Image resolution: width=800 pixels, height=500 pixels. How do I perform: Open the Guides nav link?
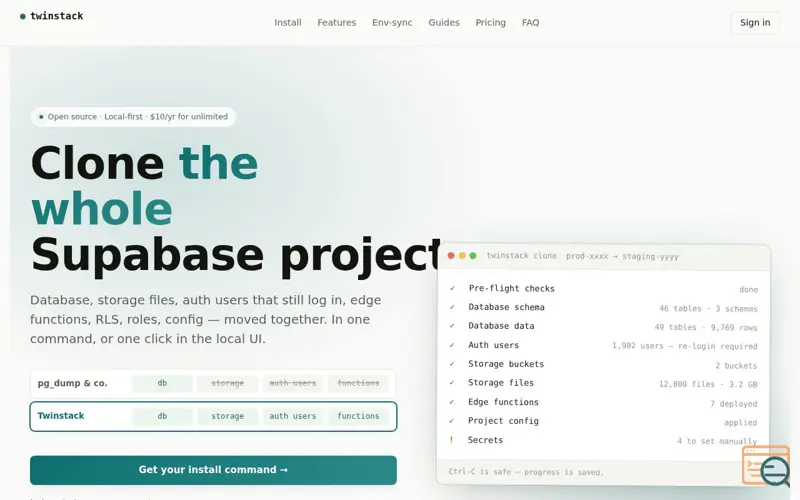(444, 22)
